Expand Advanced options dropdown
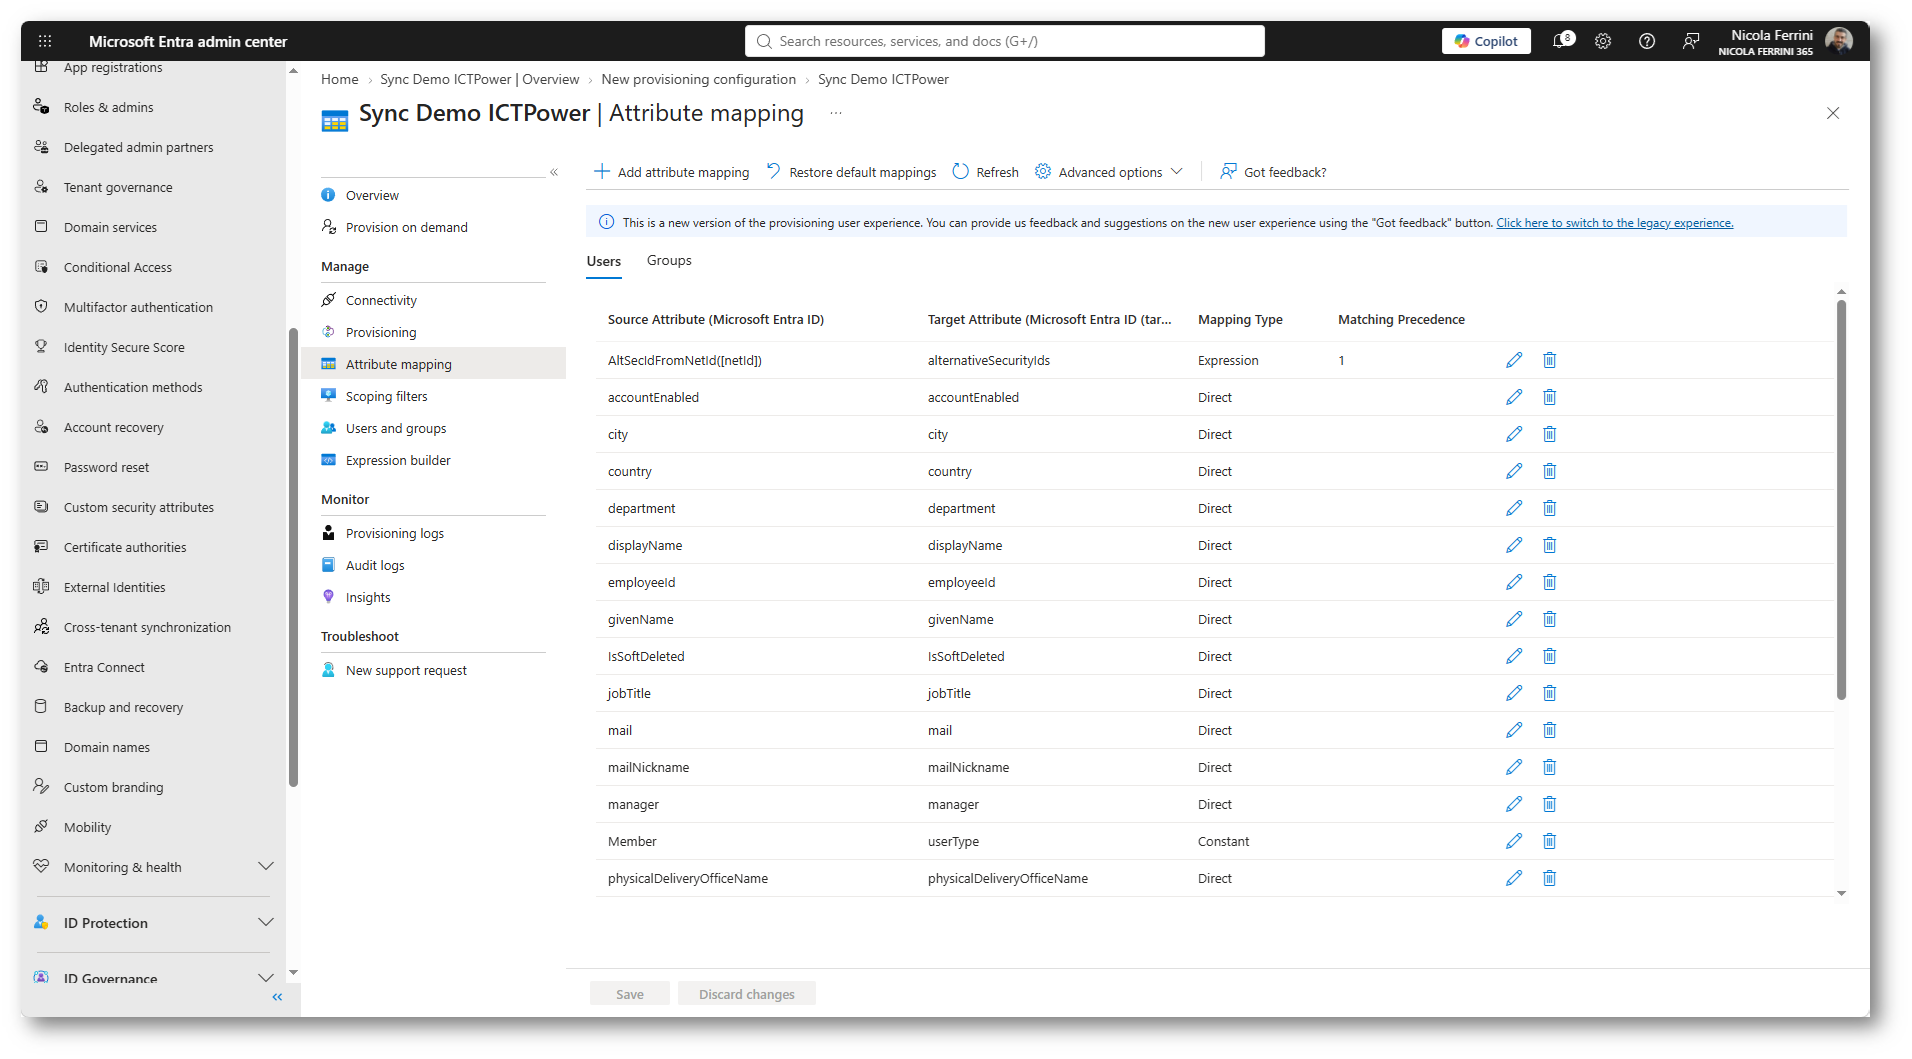This screenshot has height=1059, width=1912. coord(1109,172)
